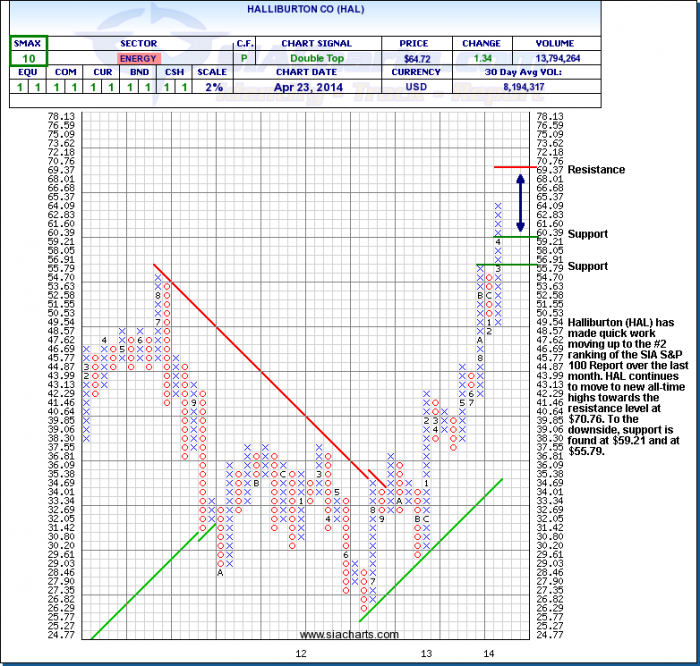This screenshot has width=700, height=666.
Task: Click the 2% scale value
Action: 207,87
